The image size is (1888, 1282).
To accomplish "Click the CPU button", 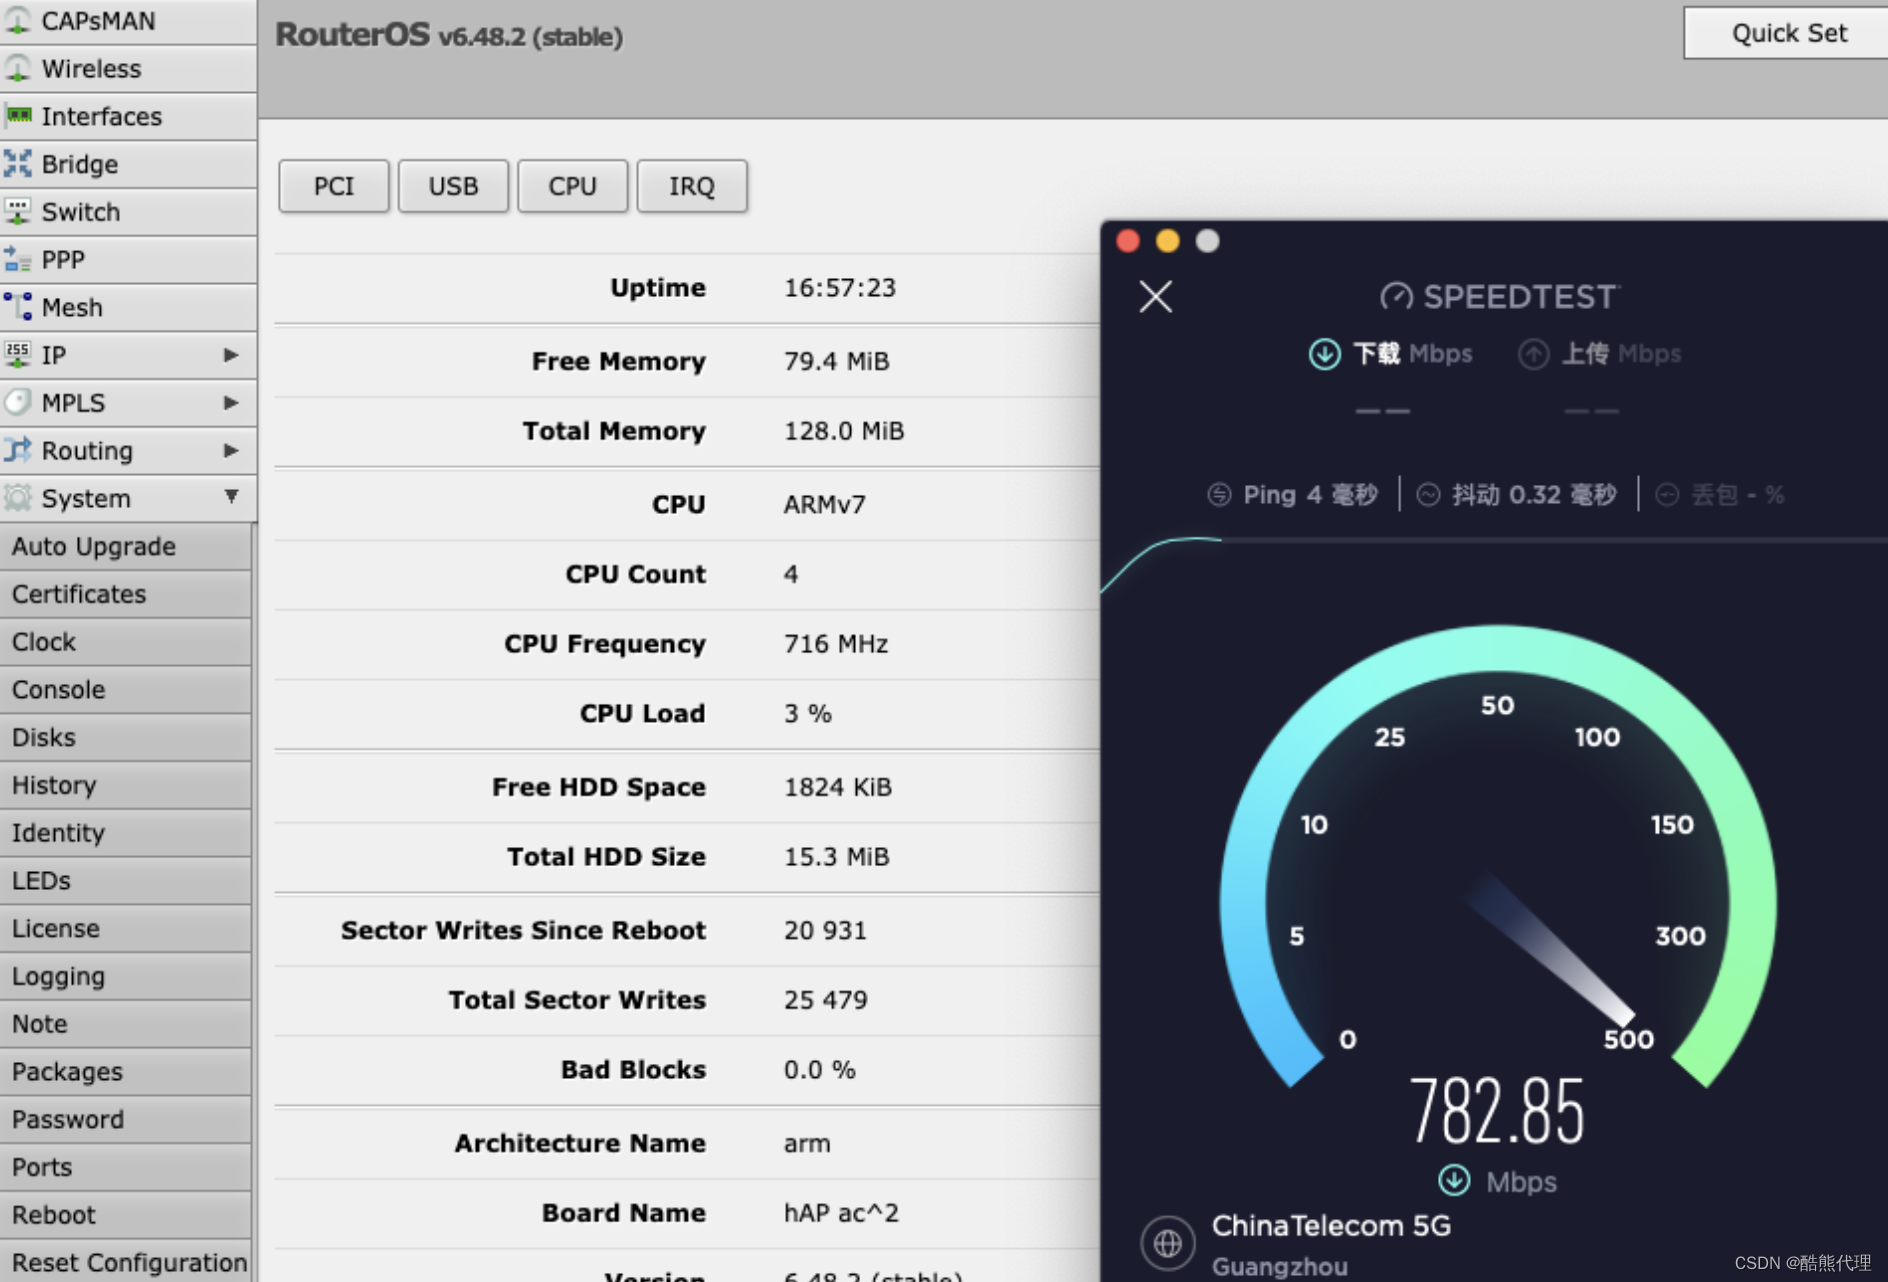I will click(572, 186).
